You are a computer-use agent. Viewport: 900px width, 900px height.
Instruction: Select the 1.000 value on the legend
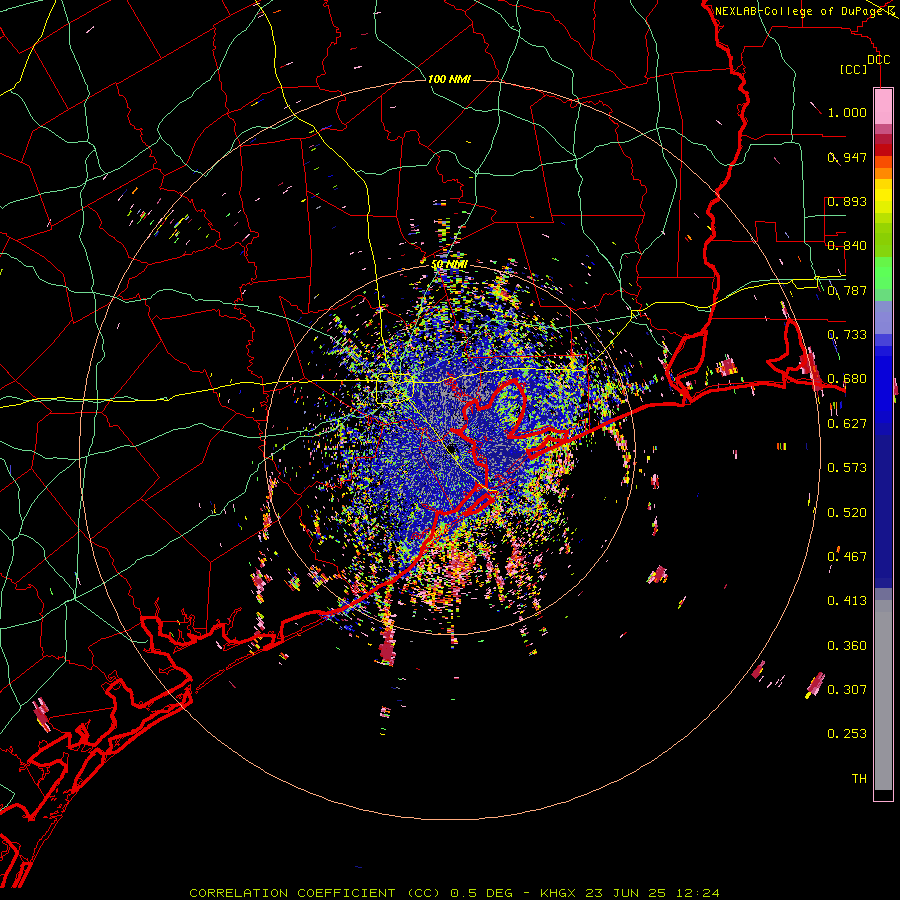point(847,112)
